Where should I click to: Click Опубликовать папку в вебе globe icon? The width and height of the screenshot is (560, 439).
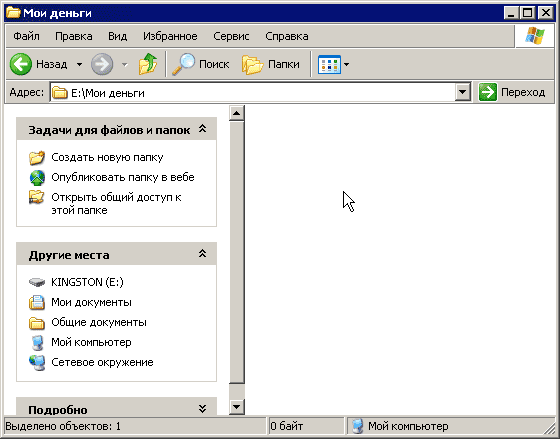(x=37, y=178)
